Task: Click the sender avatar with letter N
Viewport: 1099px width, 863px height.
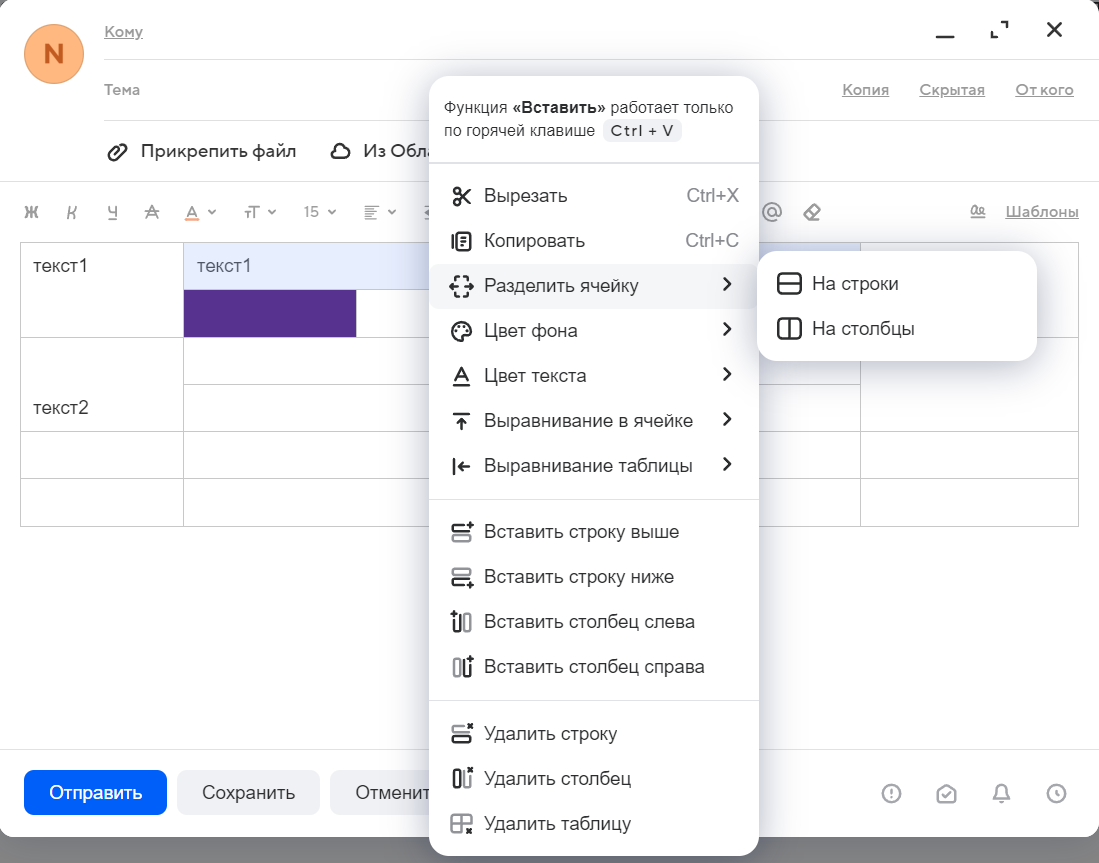Action: click(53, 54)
